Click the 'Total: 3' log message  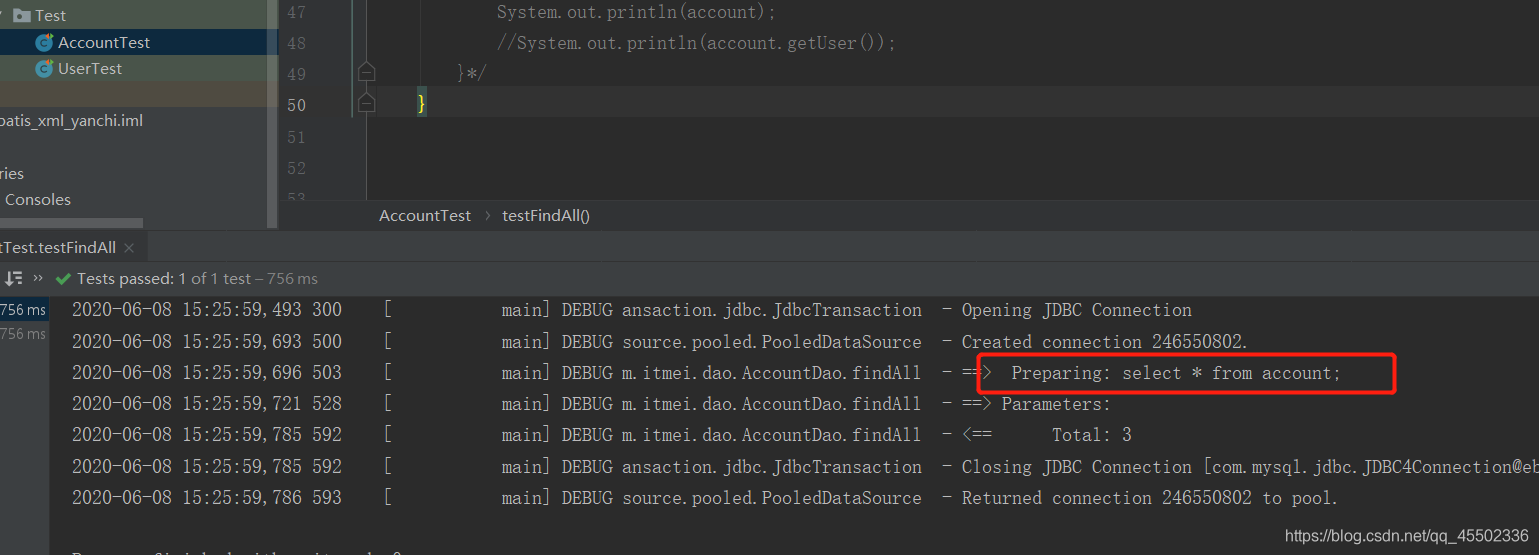coord(1092,435)
